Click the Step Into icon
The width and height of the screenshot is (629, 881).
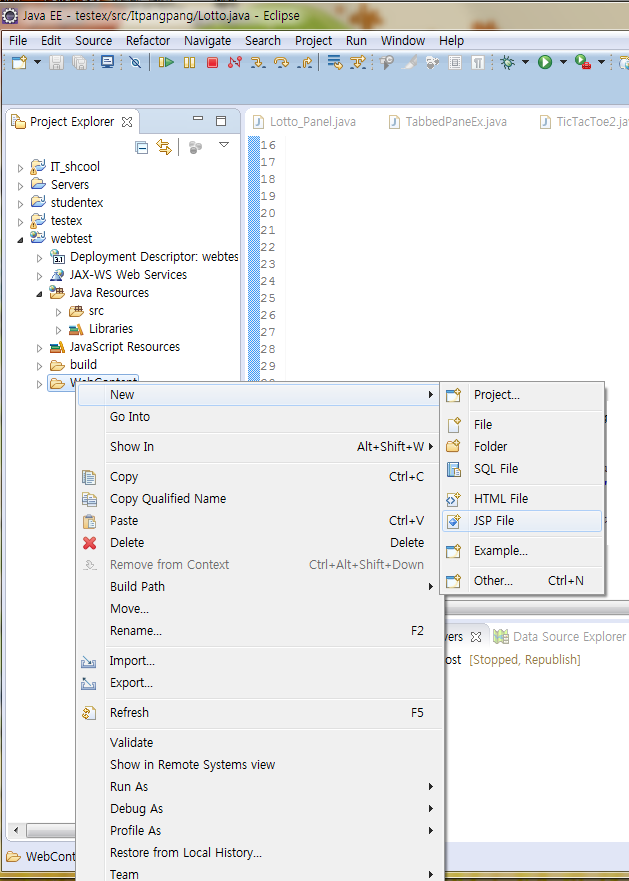(x=258, y=62)
